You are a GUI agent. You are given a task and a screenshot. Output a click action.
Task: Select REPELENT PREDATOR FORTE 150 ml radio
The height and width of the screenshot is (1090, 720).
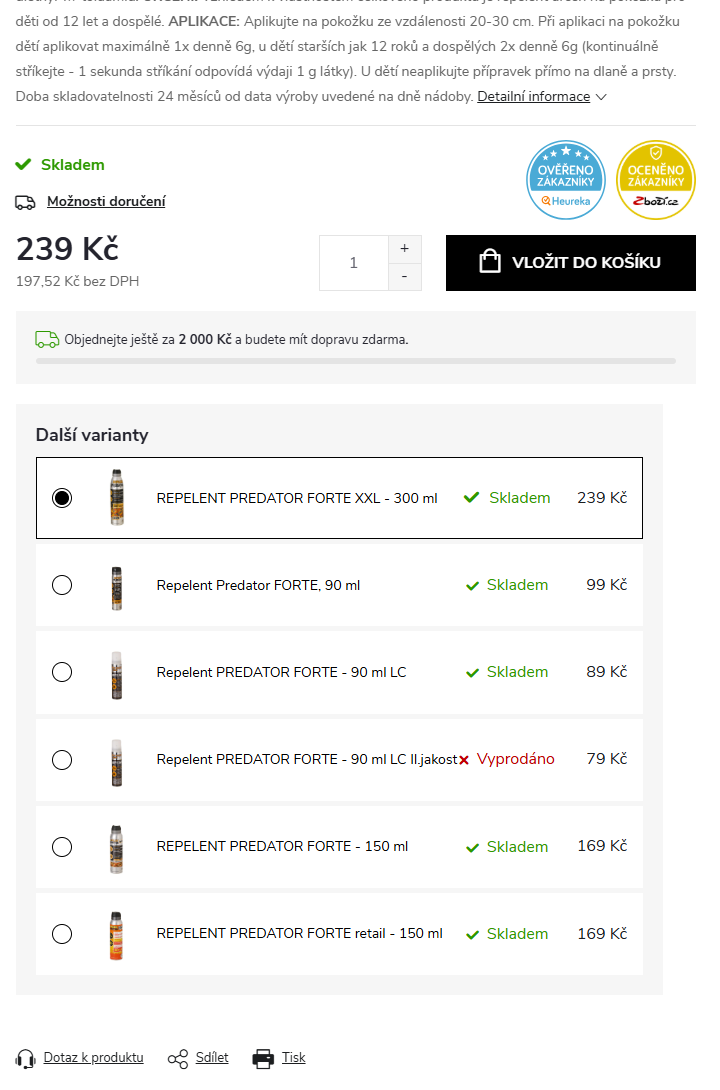coord(62,847)
